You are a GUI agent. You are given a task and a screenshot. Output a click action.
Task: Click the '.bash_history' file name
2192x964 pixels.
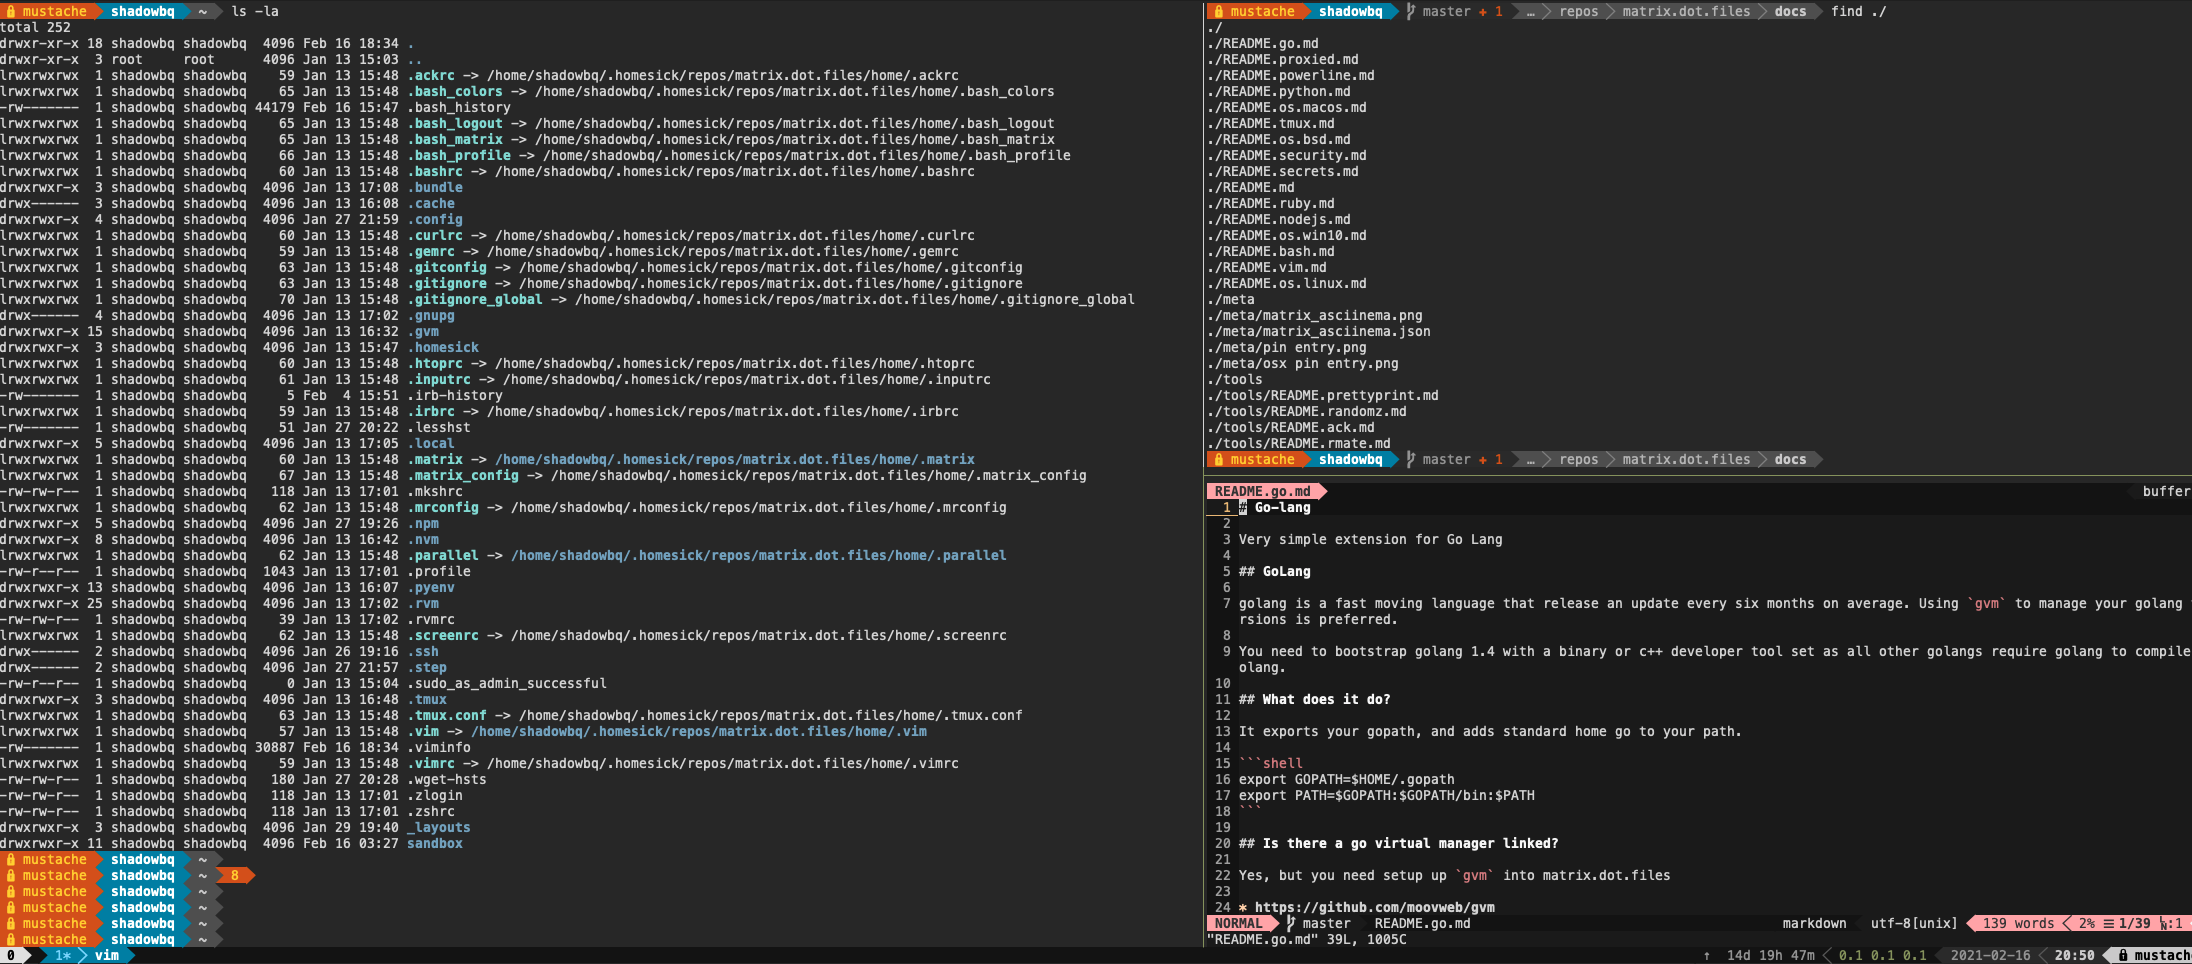coord(459,108)
